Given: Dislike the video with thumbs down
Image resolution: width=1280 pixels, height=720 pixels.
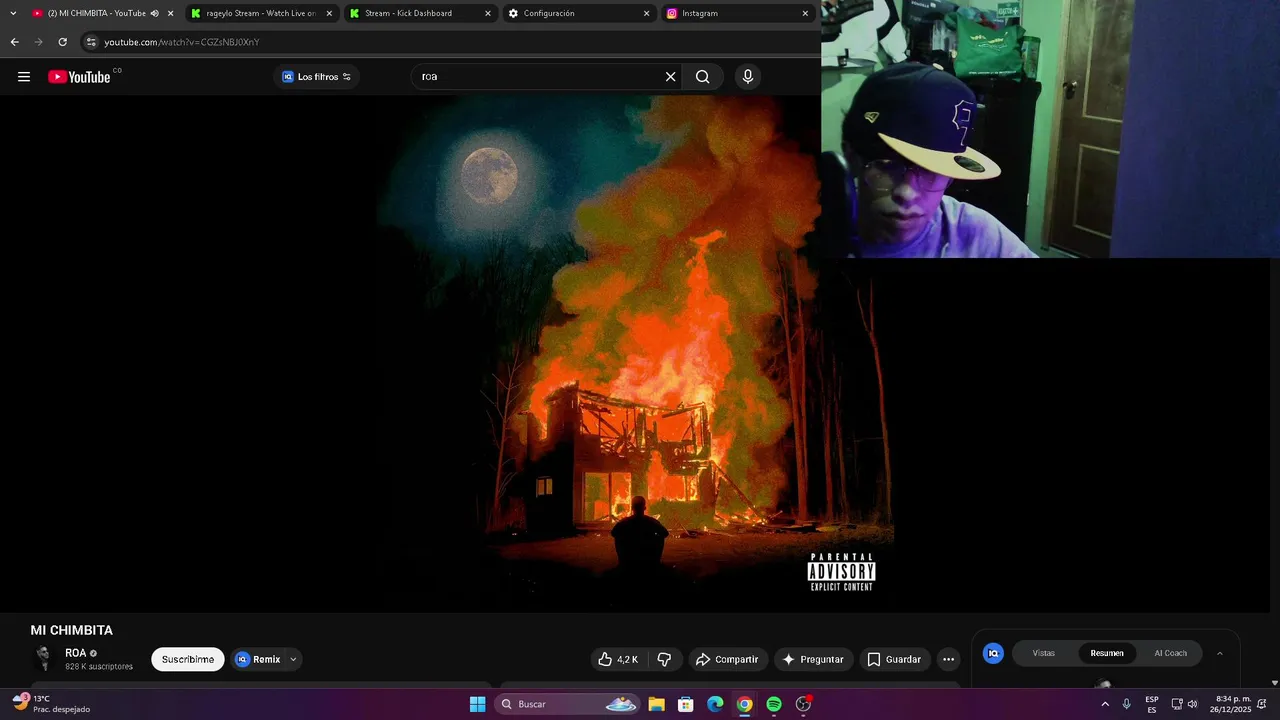Looking at the screenshot, I should pyautogui.click(x=664, y=659).
